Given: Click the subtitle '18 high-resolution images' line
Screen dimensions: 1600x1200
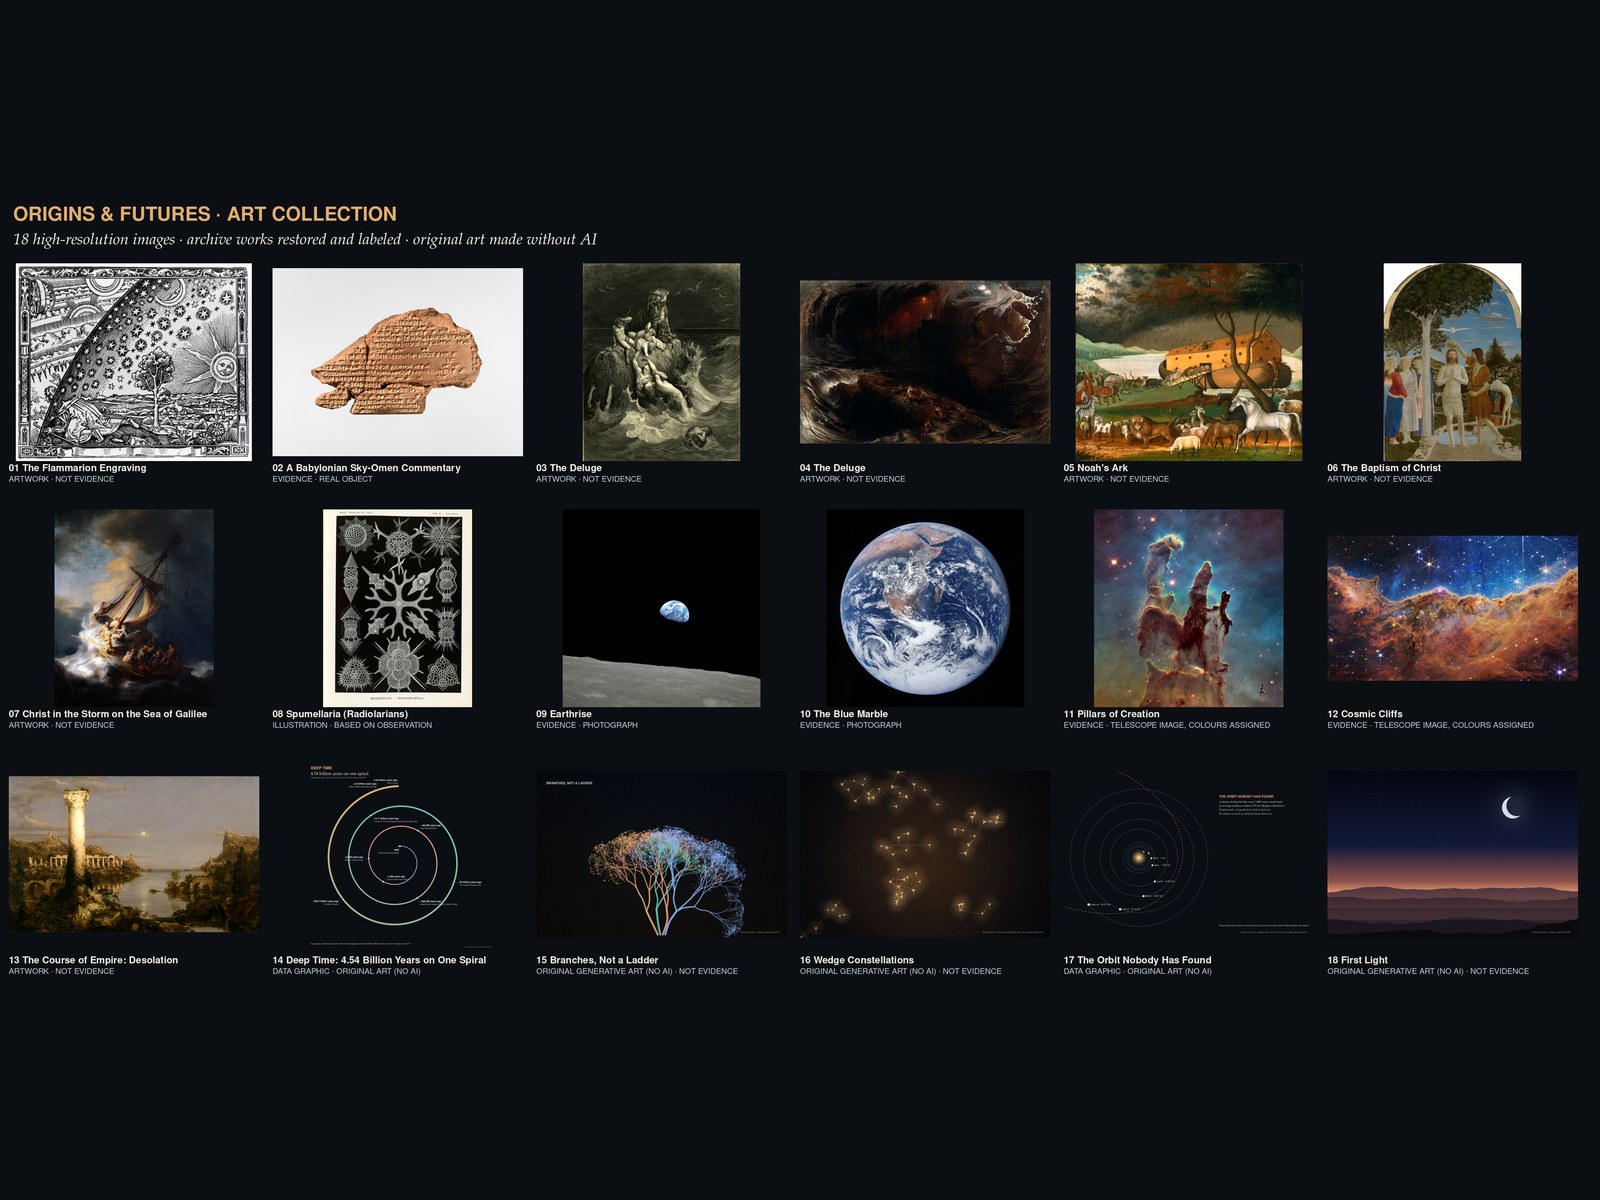Looking at the screenshot, I should [305, 239].
